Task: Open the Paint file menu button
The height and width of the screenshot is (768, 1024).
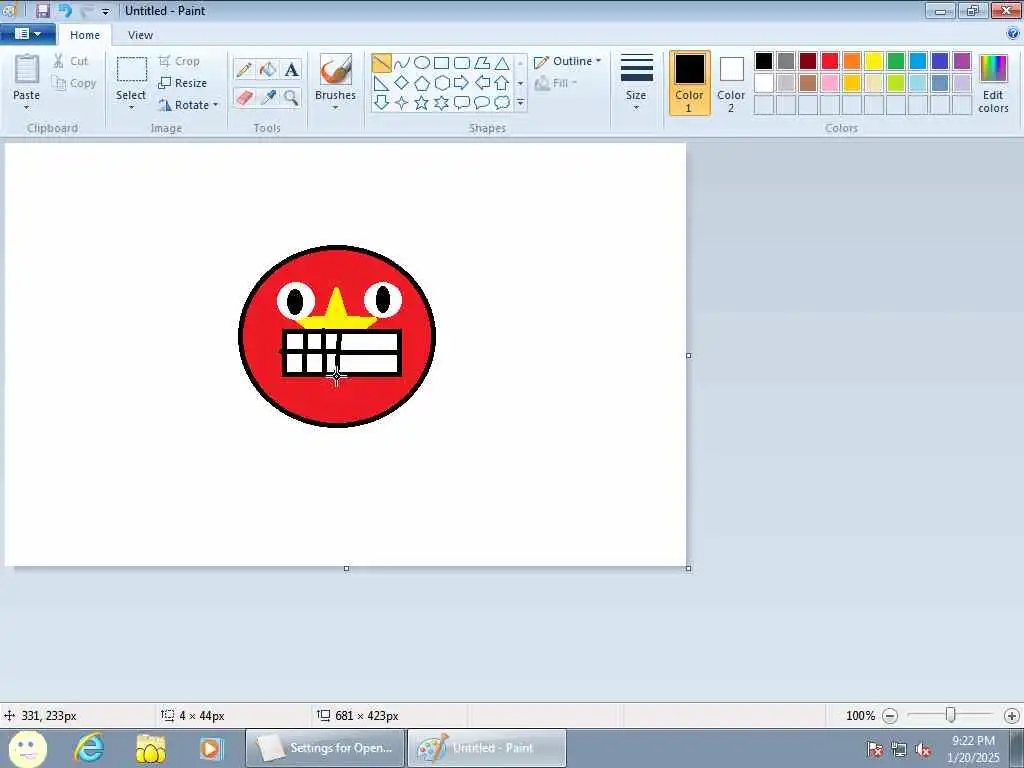Action: click(27, 34)
